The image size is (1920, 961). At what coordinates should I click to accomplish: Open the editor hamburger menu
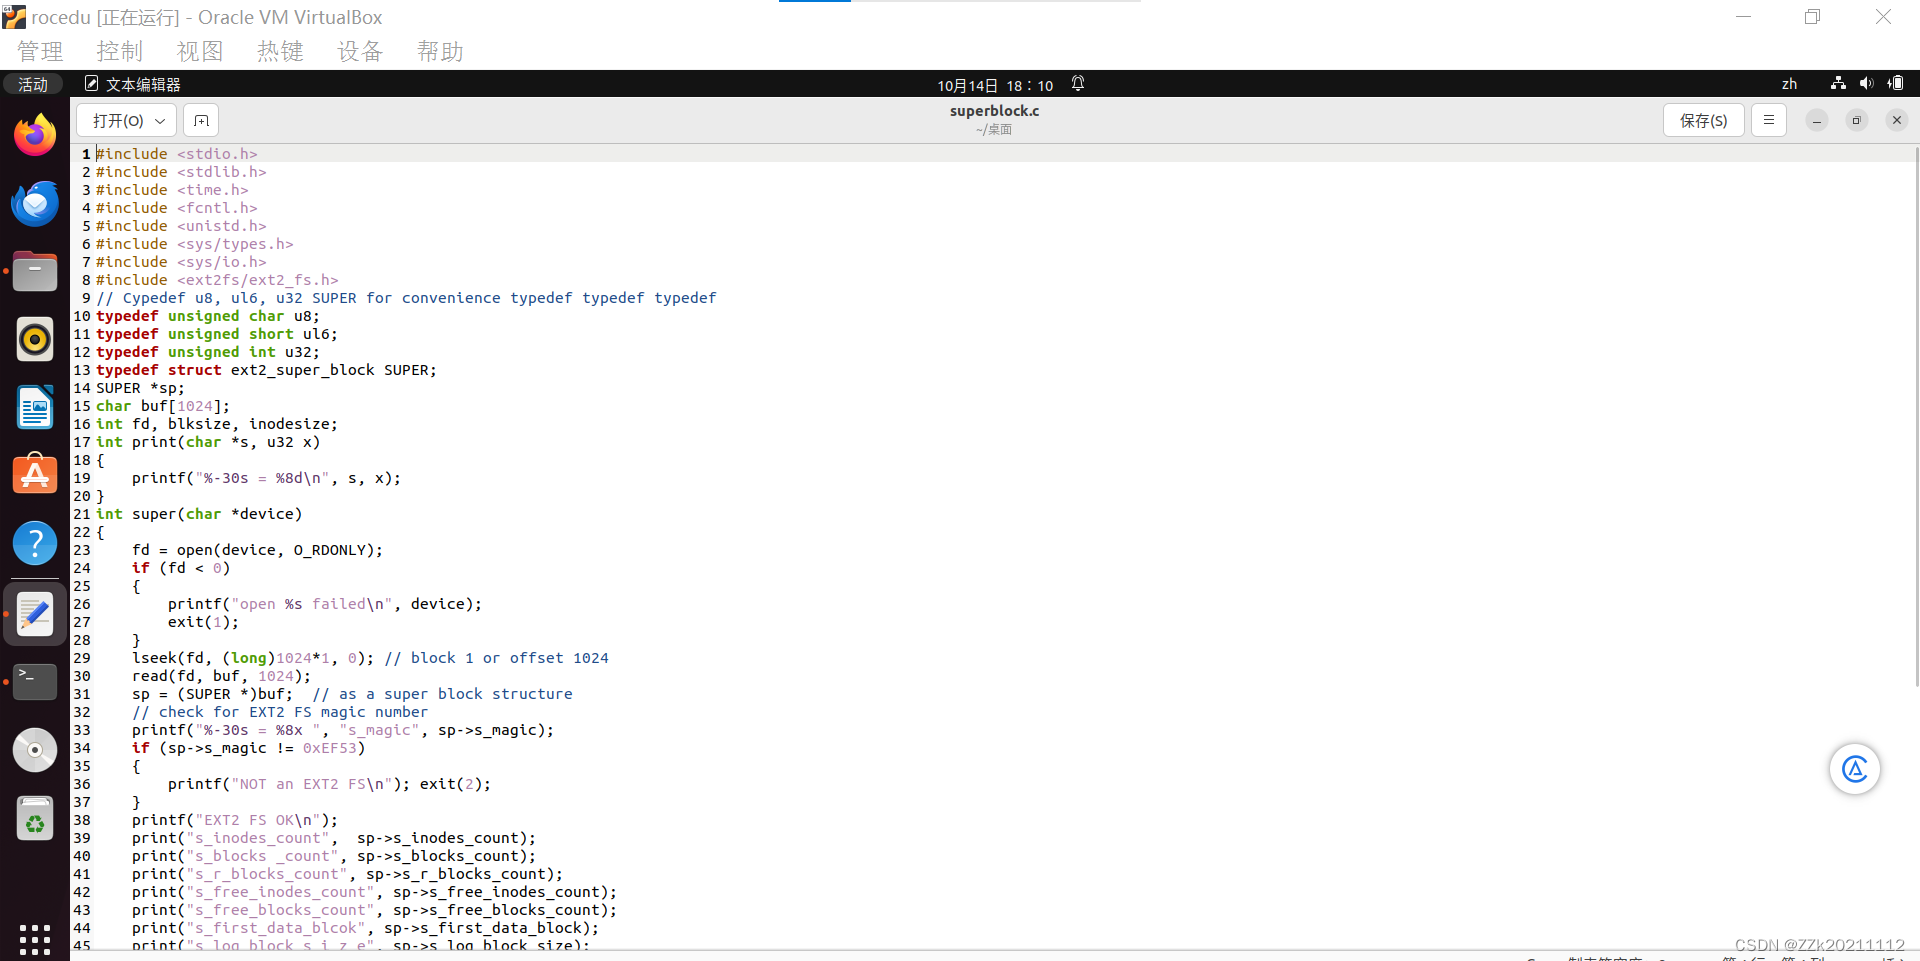1768,120
